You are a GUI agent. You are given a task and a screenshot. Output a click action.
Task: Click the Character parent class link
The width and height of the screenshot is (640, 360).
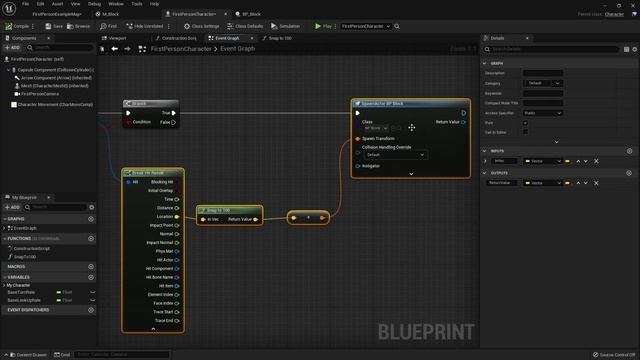pyautogui.click(x=614, y=14)
